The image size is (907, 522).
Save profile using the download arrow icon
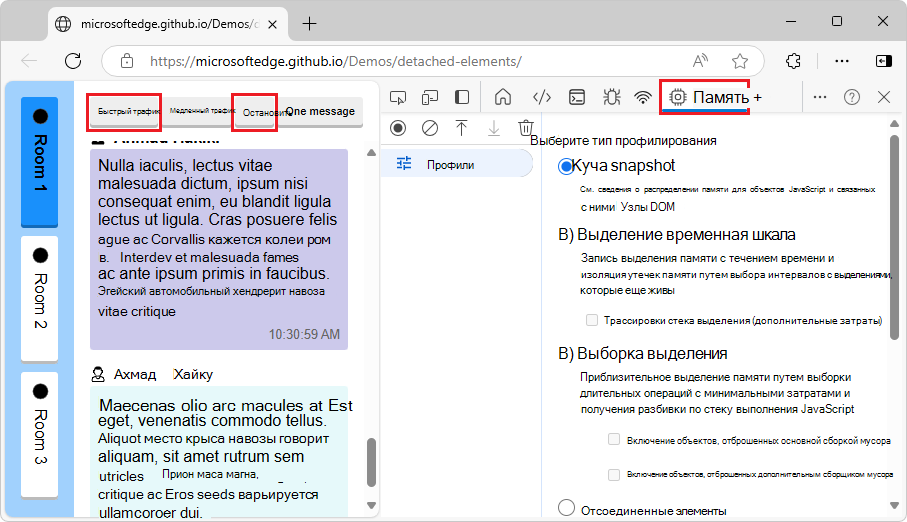point(493,128)
